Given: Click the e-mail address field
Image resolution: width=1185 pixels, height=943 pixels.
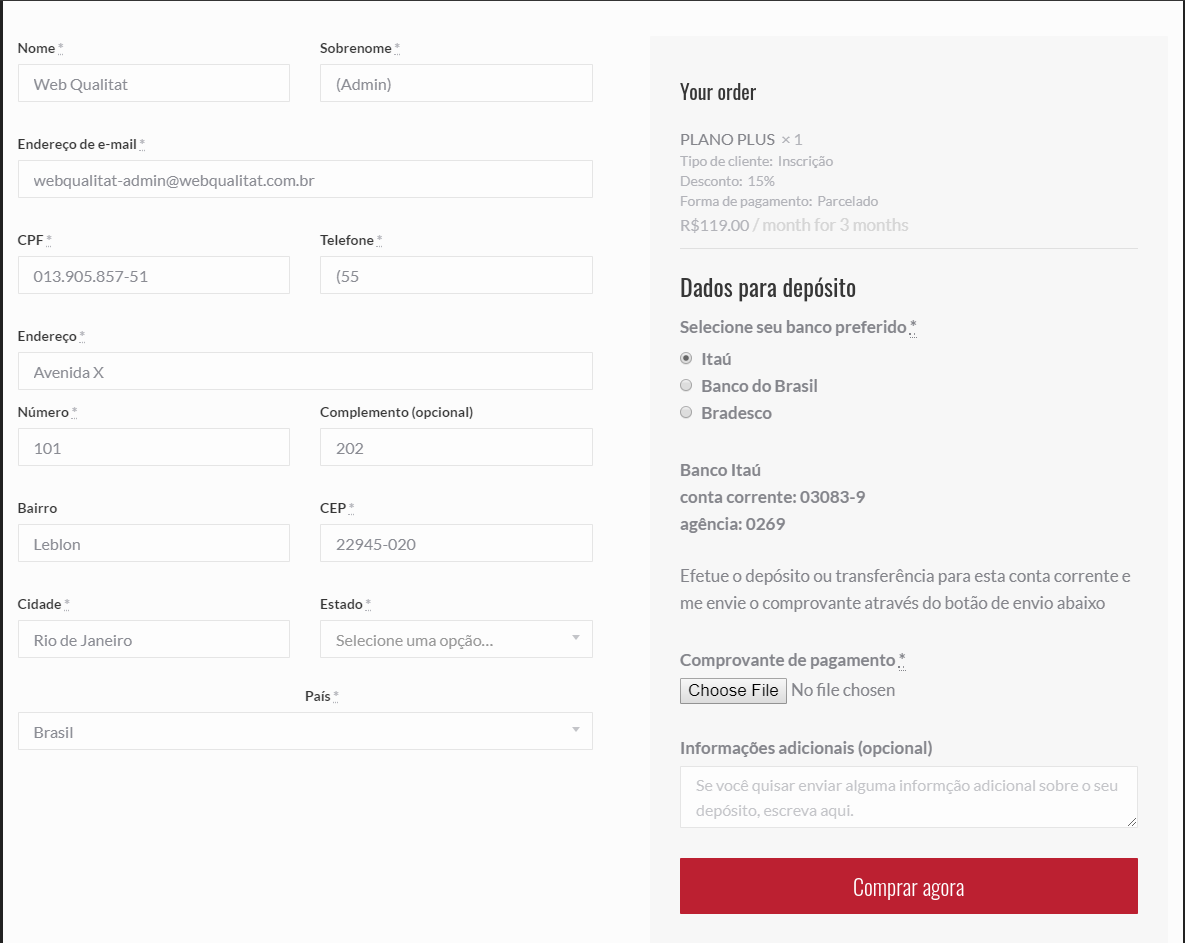Looking at the screenshot, I should coord(305,180).
